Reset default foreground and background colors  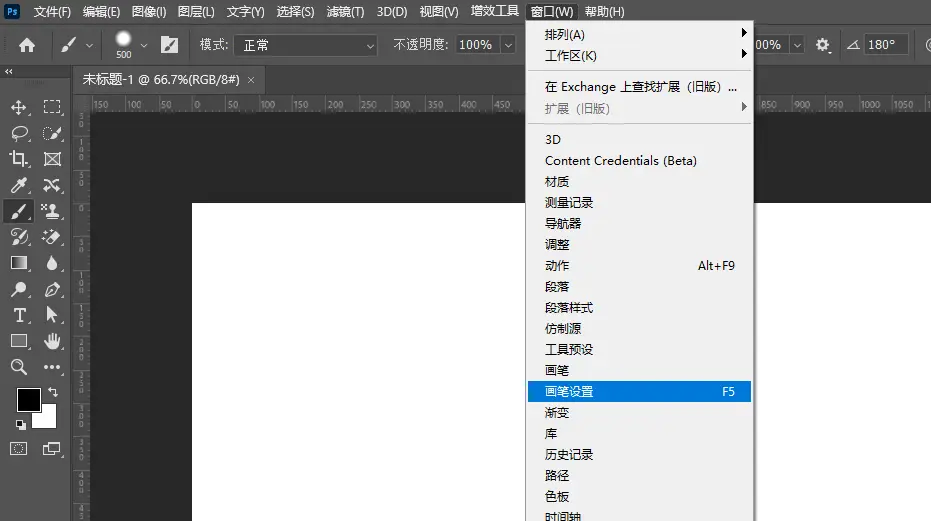21,424
